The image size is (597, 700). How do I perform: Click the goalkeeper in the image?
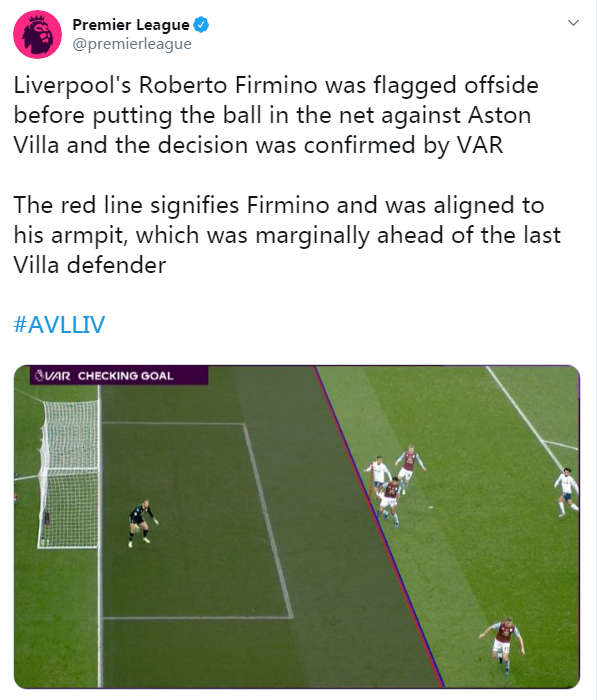[142, 523]
